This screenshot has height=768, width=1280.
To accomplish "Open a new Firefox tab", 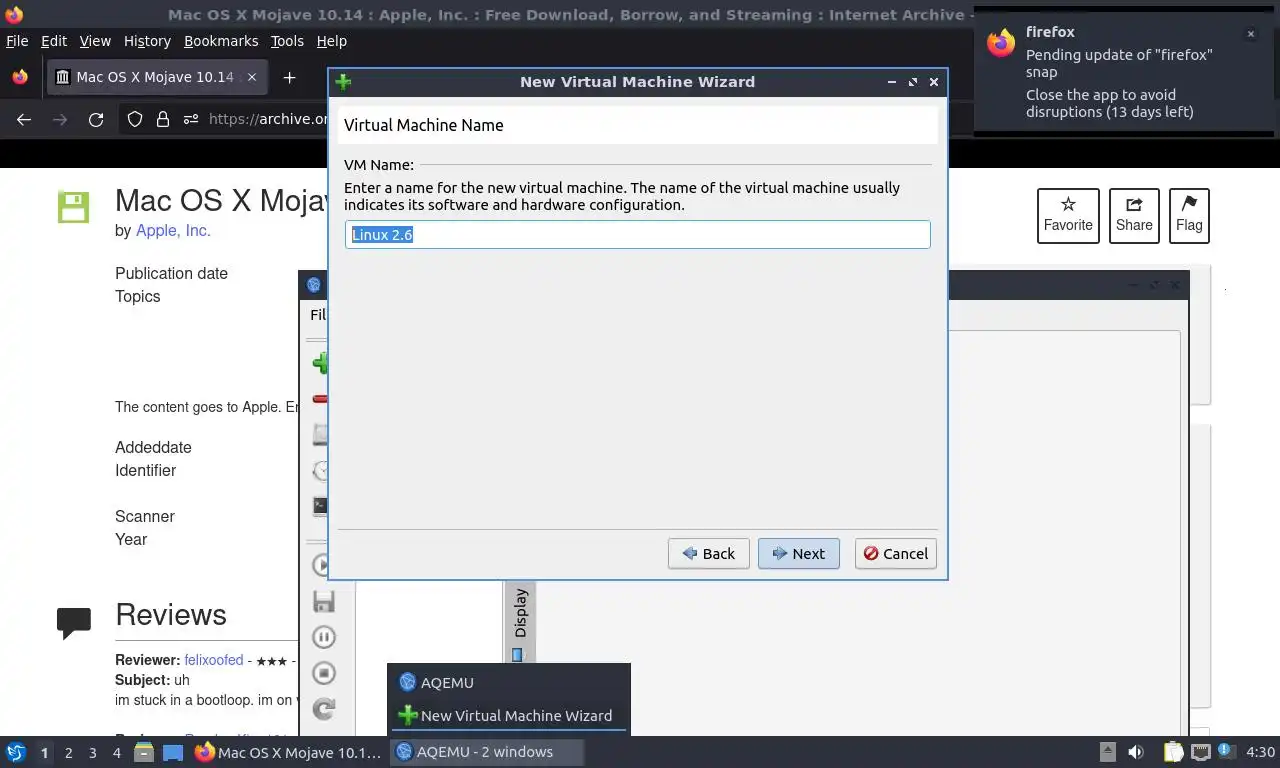I will (x=289, y=77).
